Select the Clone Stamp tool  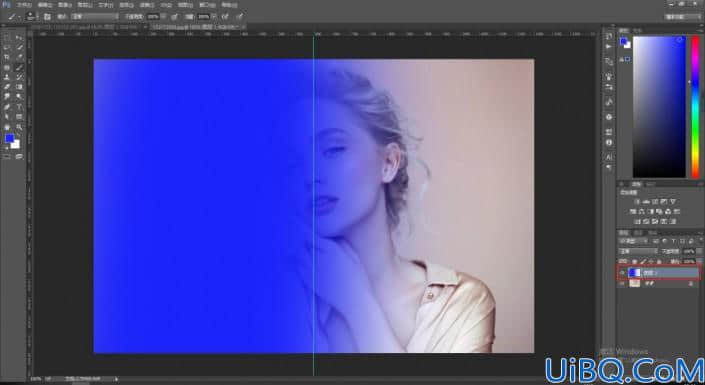click(7, 77)
